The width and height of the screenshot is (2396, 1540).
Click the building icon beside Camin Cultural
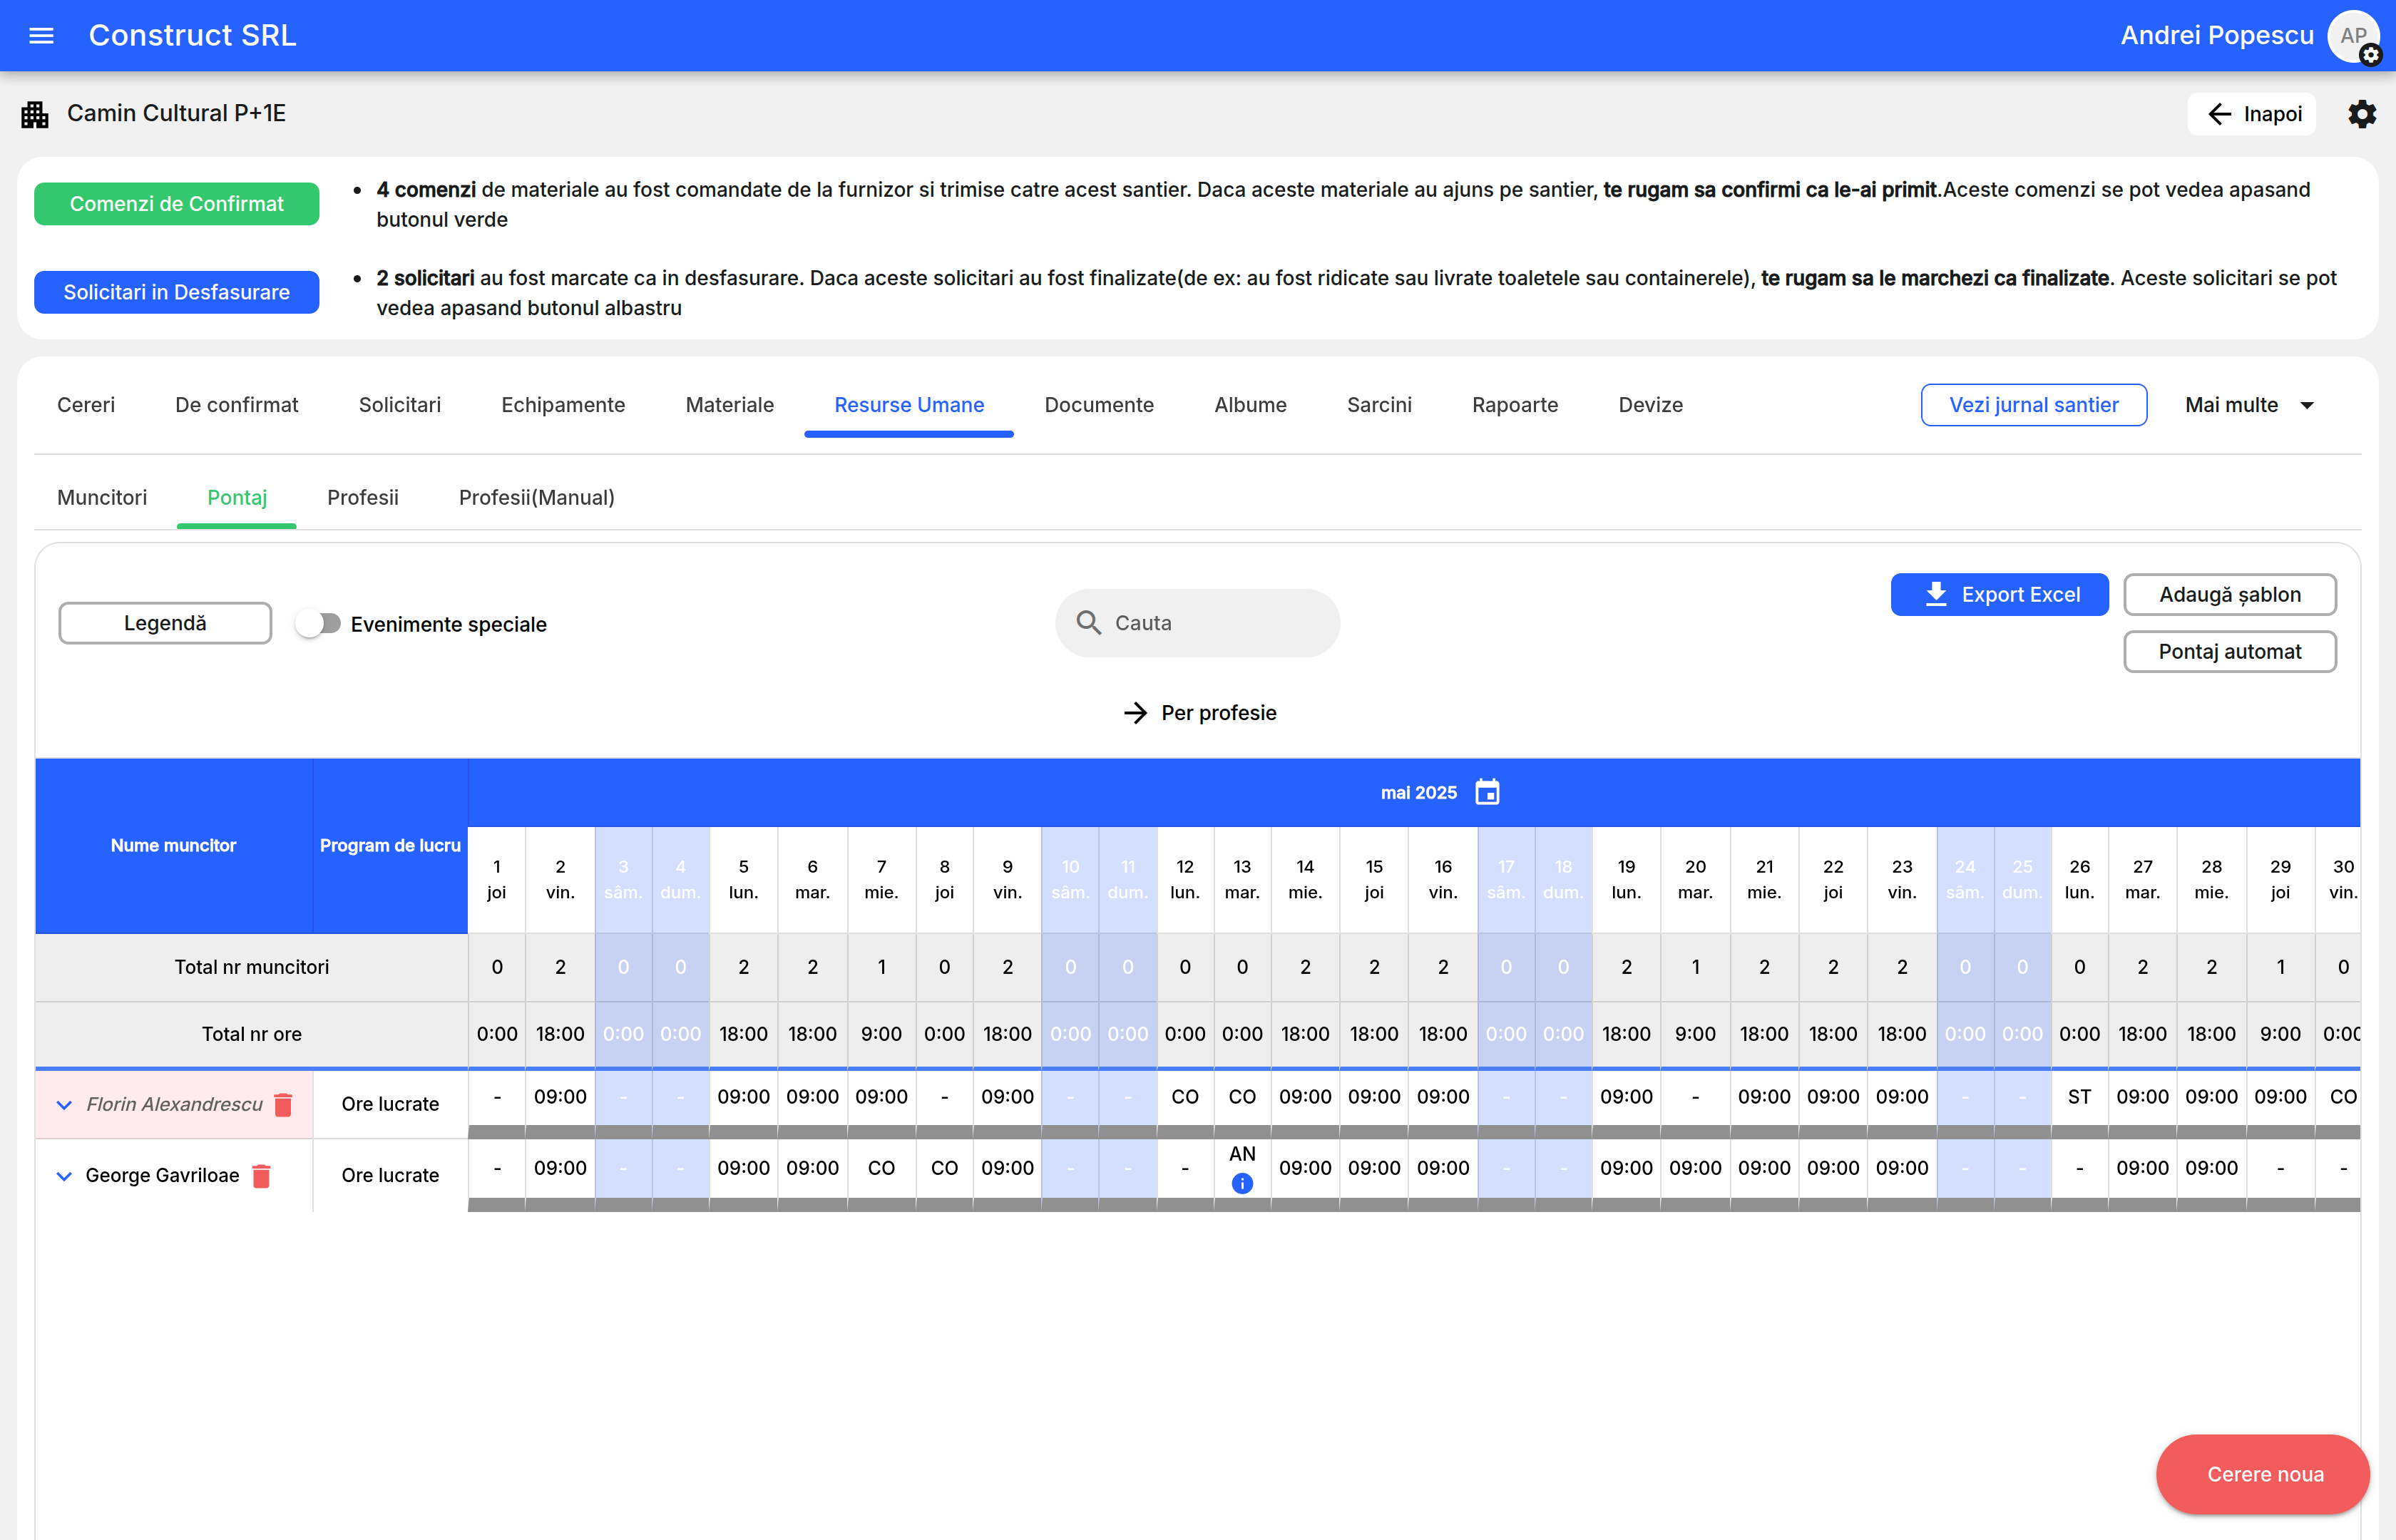pos(35,114)
